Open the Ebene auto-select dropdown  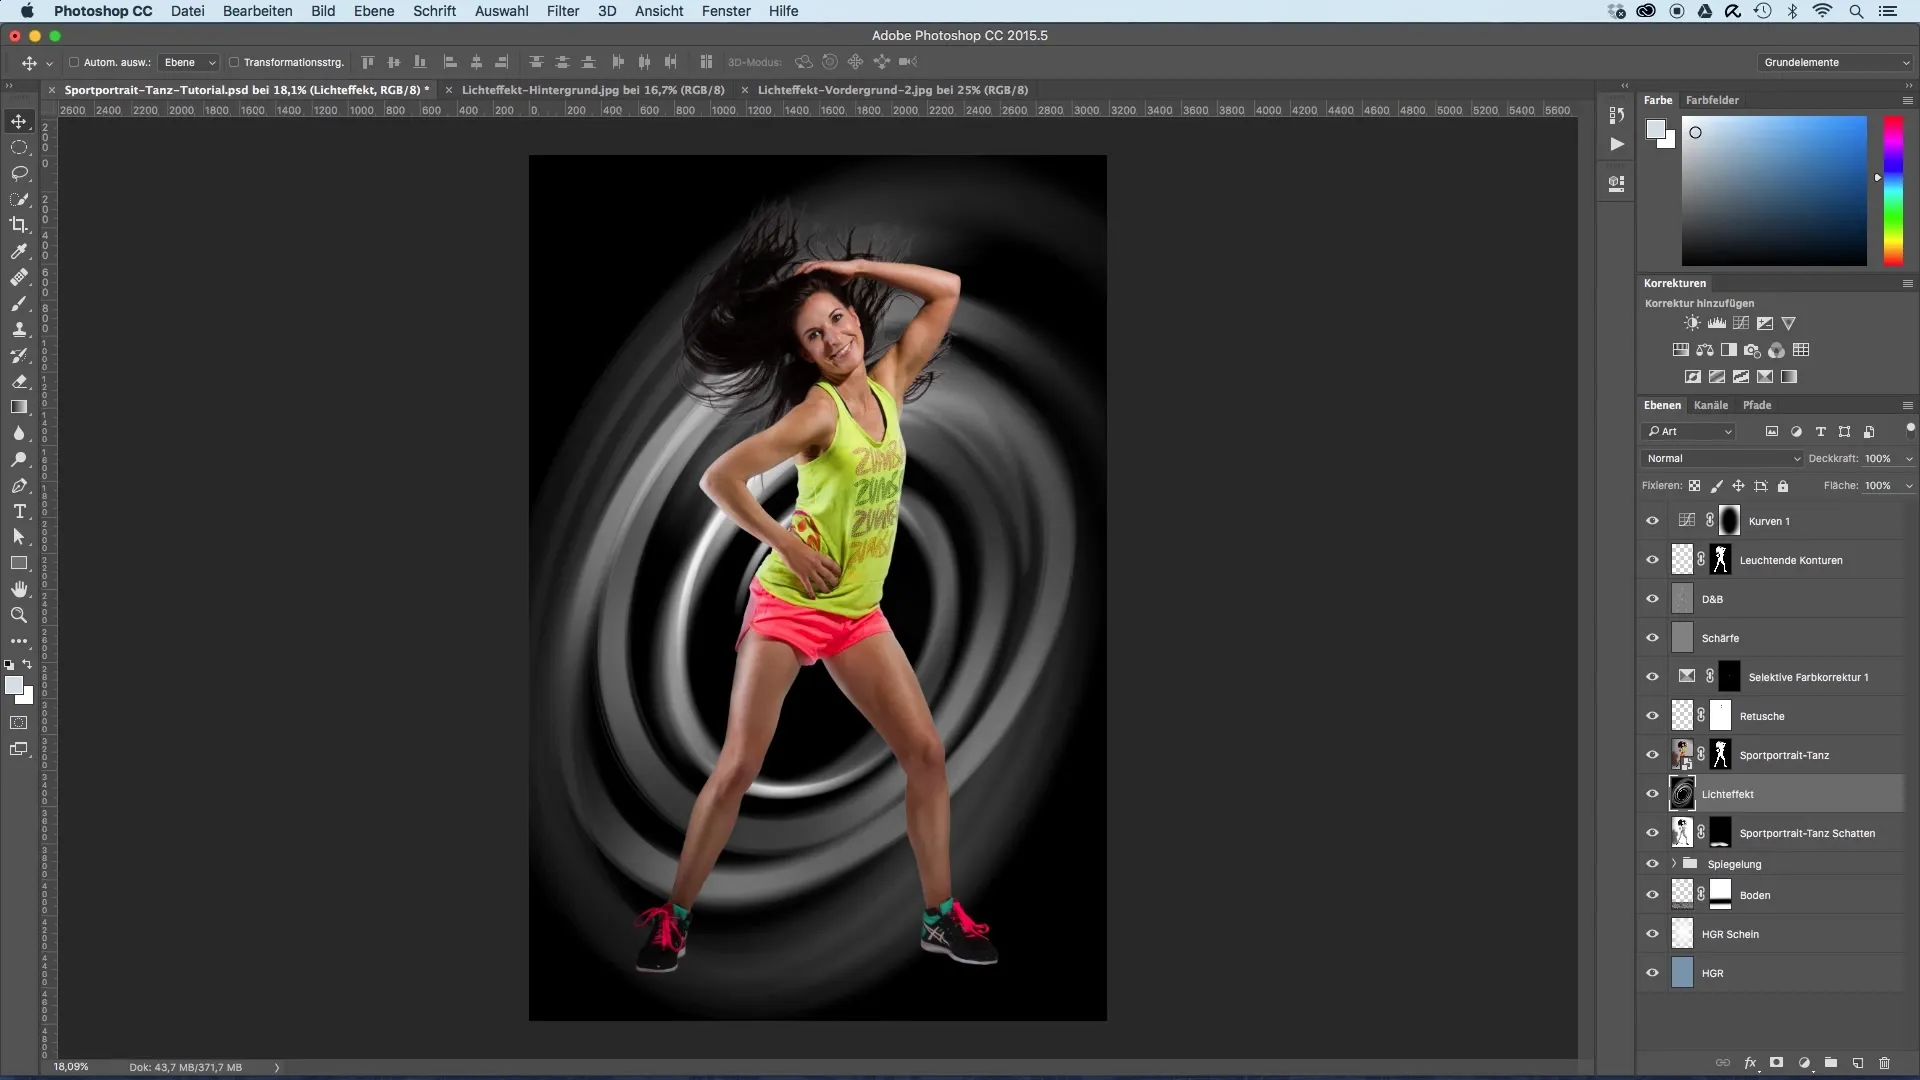point(189,62)
